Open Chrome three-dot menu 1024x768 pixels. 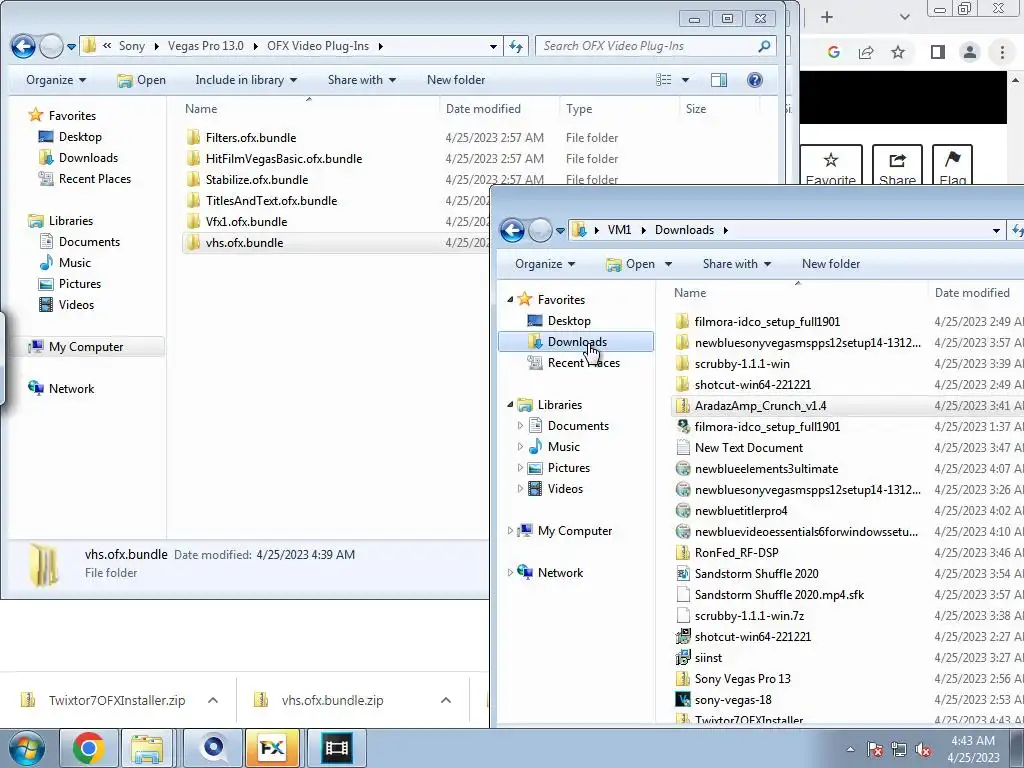coord(1002,52)
